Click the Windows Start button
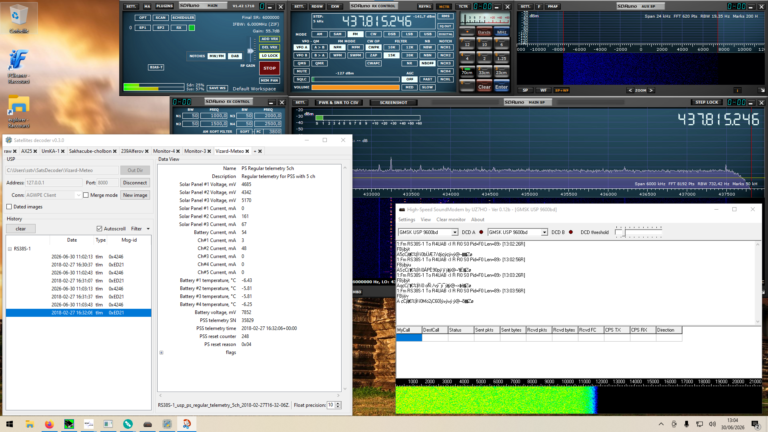Image resolution: width=768 pixels, height=432 pixels. pyautogui.click(x=9, y=424)
